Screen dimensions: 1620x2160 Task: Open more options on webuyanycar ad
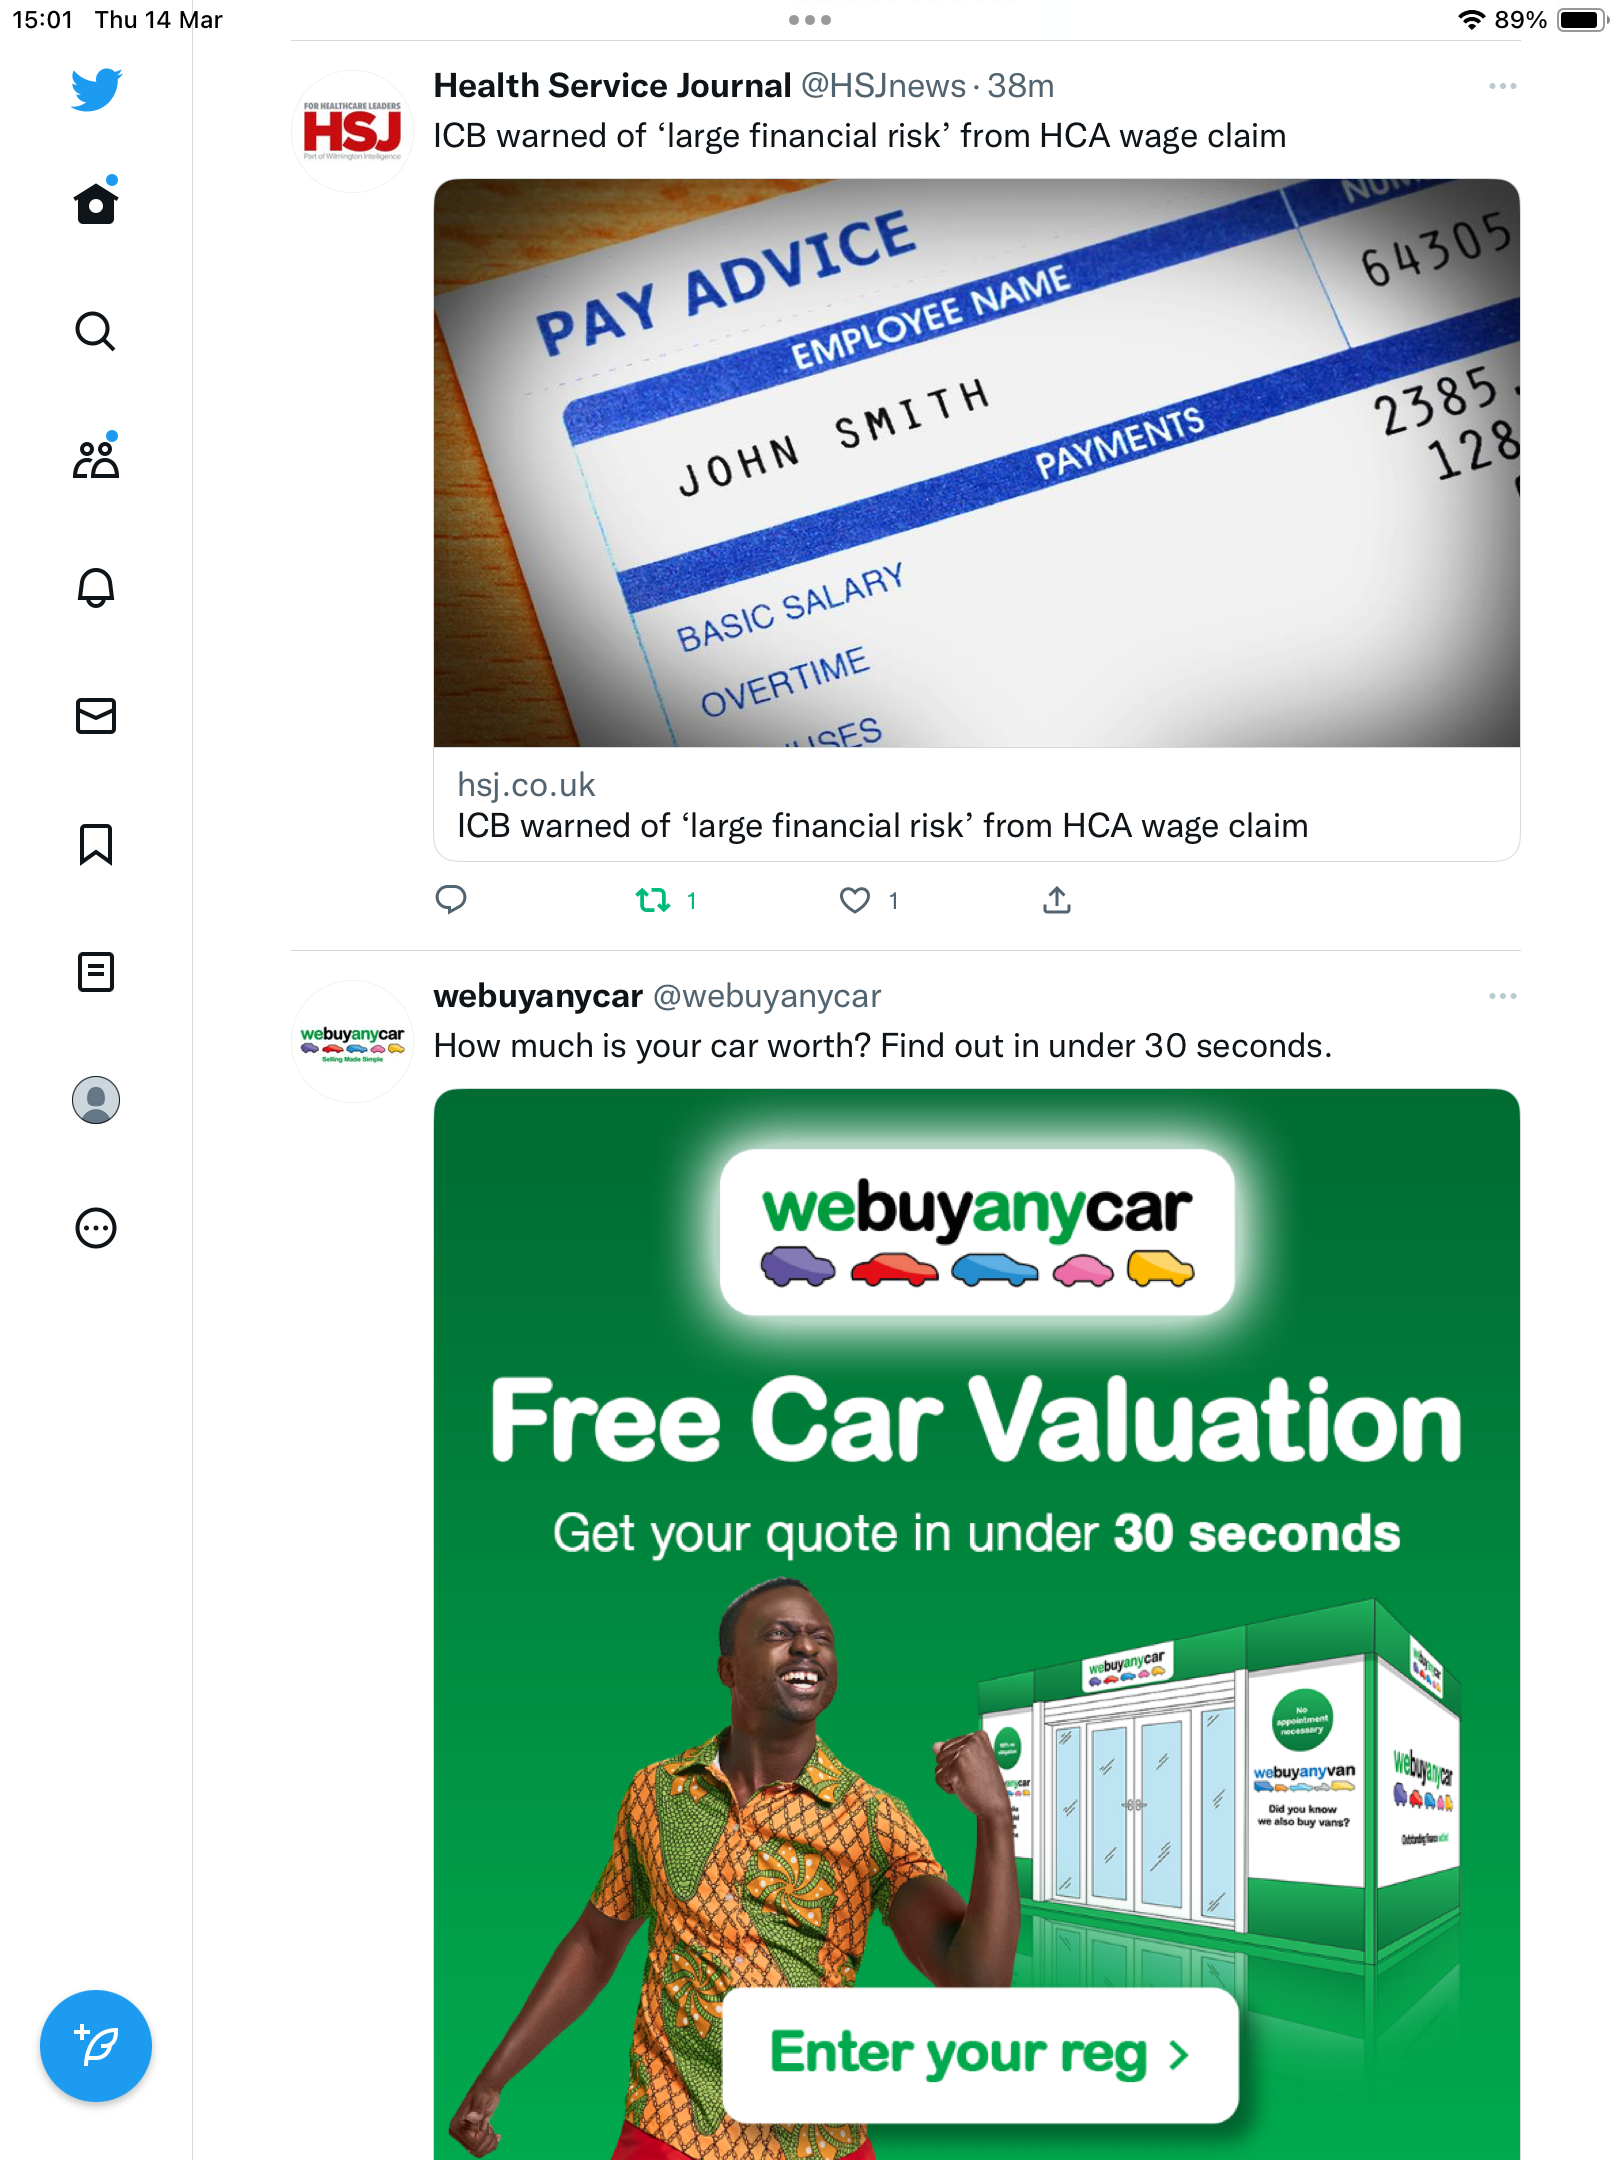tap(1502, 996)
